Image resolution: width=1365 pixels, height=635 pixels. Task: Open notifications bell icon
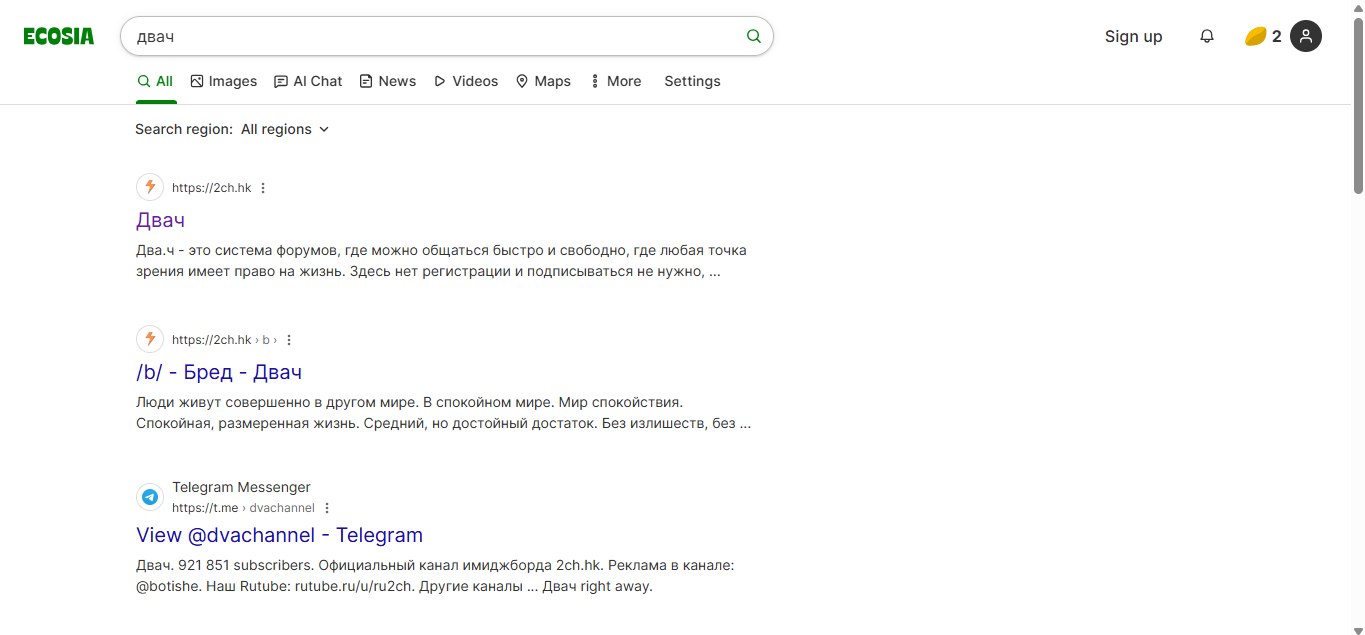click(1207, 36)
